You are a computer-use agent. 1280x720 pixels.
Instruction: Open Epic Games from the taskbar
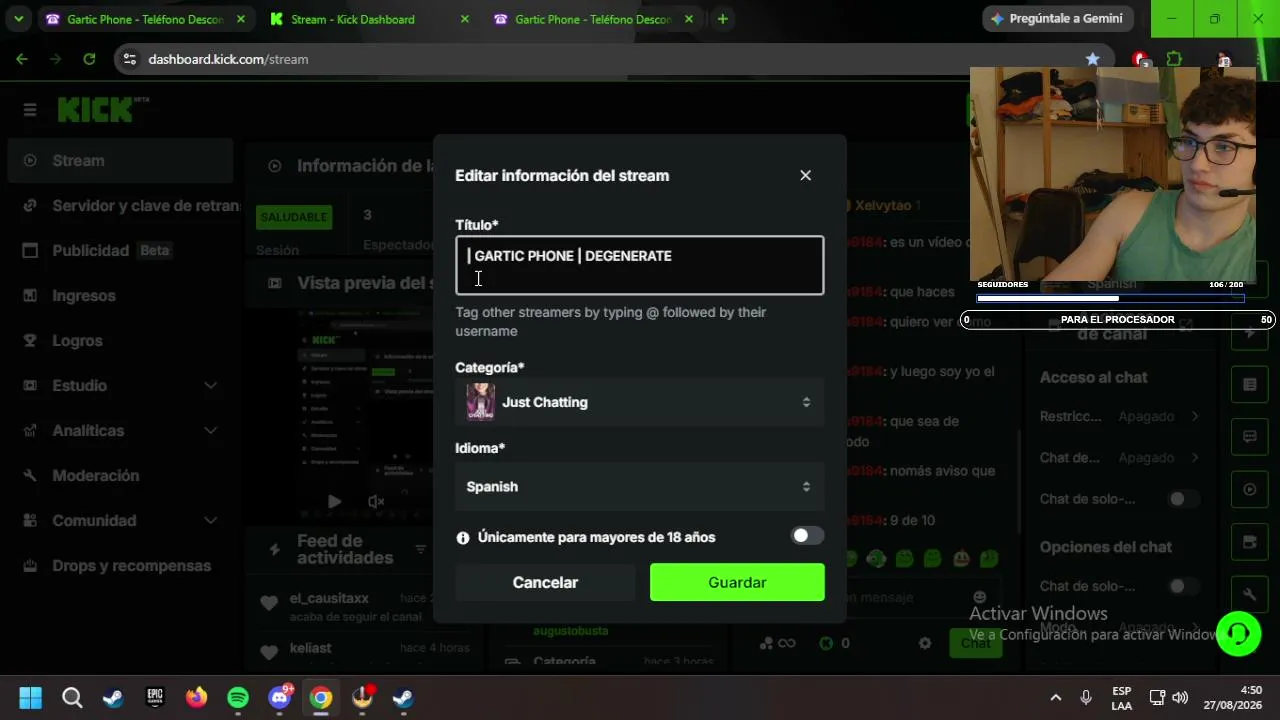pyautogui.click(x=155, y=697)
